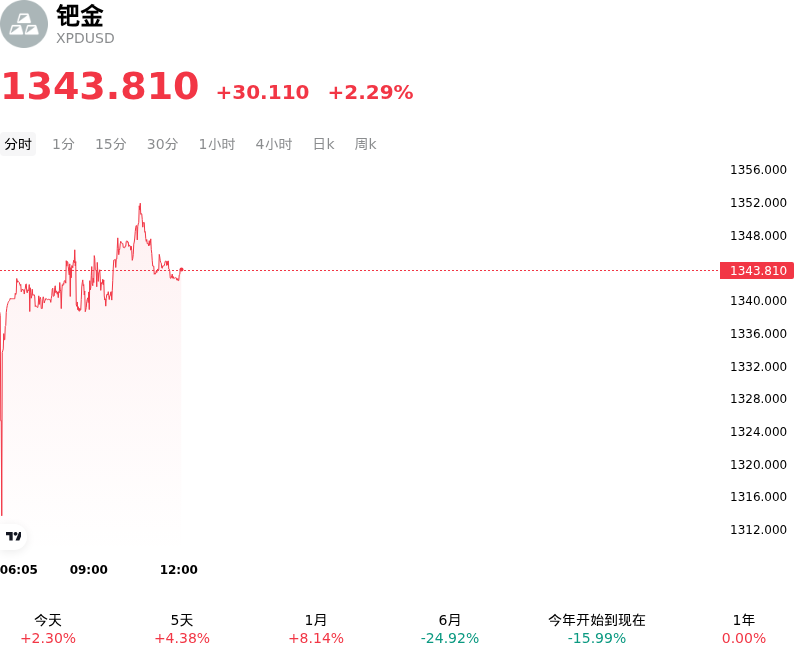Image resolution: width=800 pixels, height=658 pixels.
Task: Click the red 1343.810 price label
Action: coord(757,270)
